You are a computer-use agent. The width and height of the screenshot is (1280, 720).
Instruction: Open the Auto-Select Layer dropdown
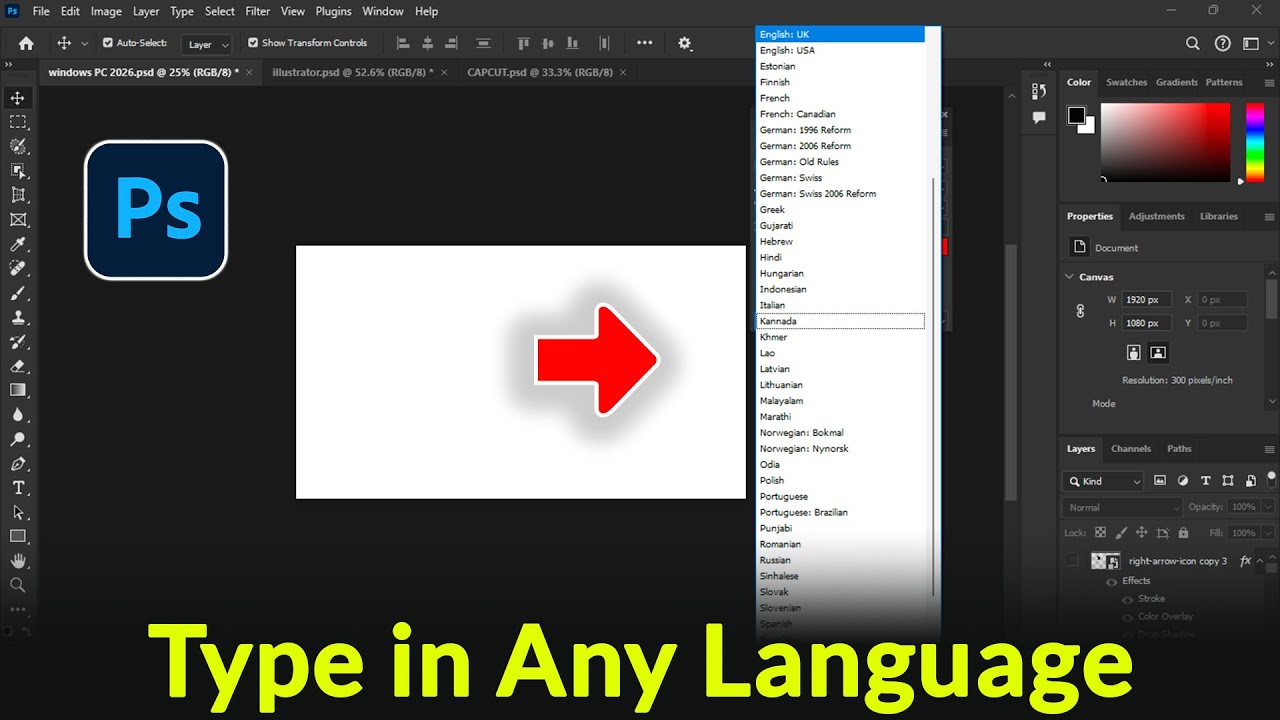[208, 44]
